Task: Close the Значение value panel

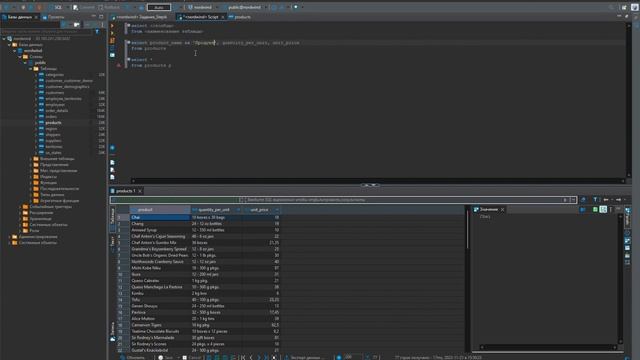Action: (x=502, y=209)
